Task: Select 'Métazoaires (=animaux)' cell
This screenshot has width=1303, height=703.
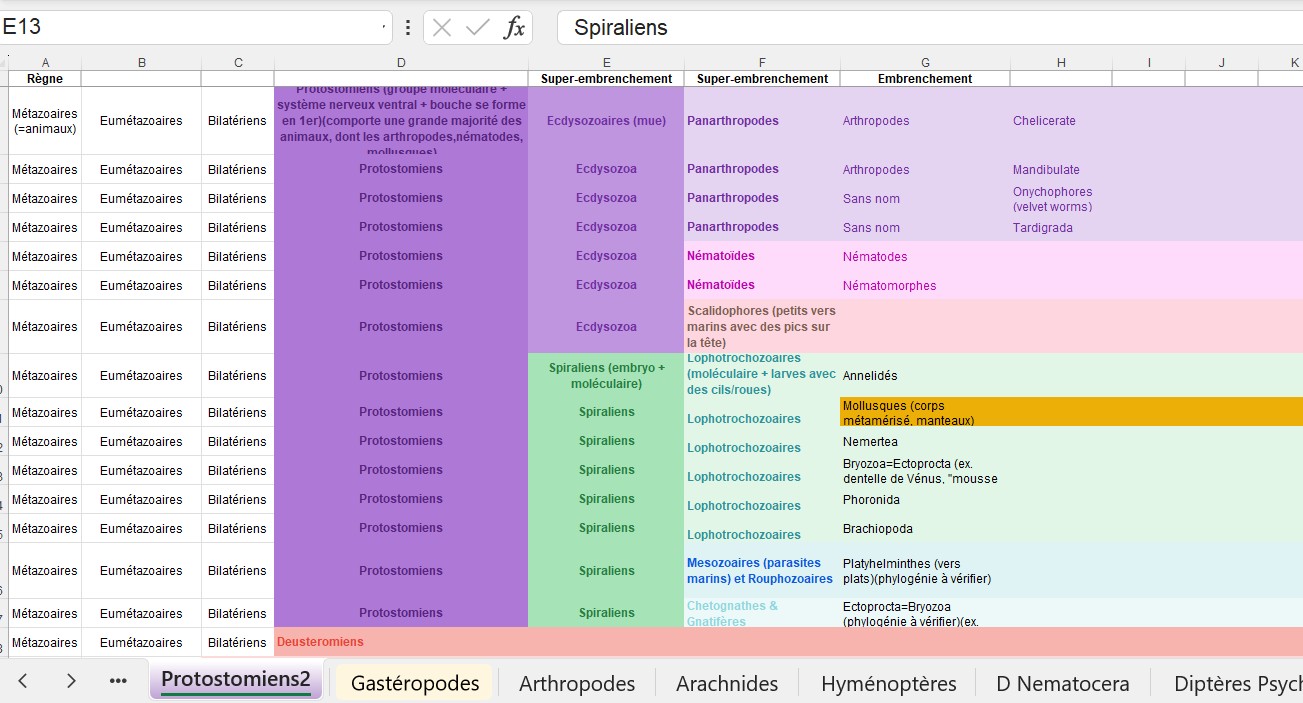Action: coord(45,121)
